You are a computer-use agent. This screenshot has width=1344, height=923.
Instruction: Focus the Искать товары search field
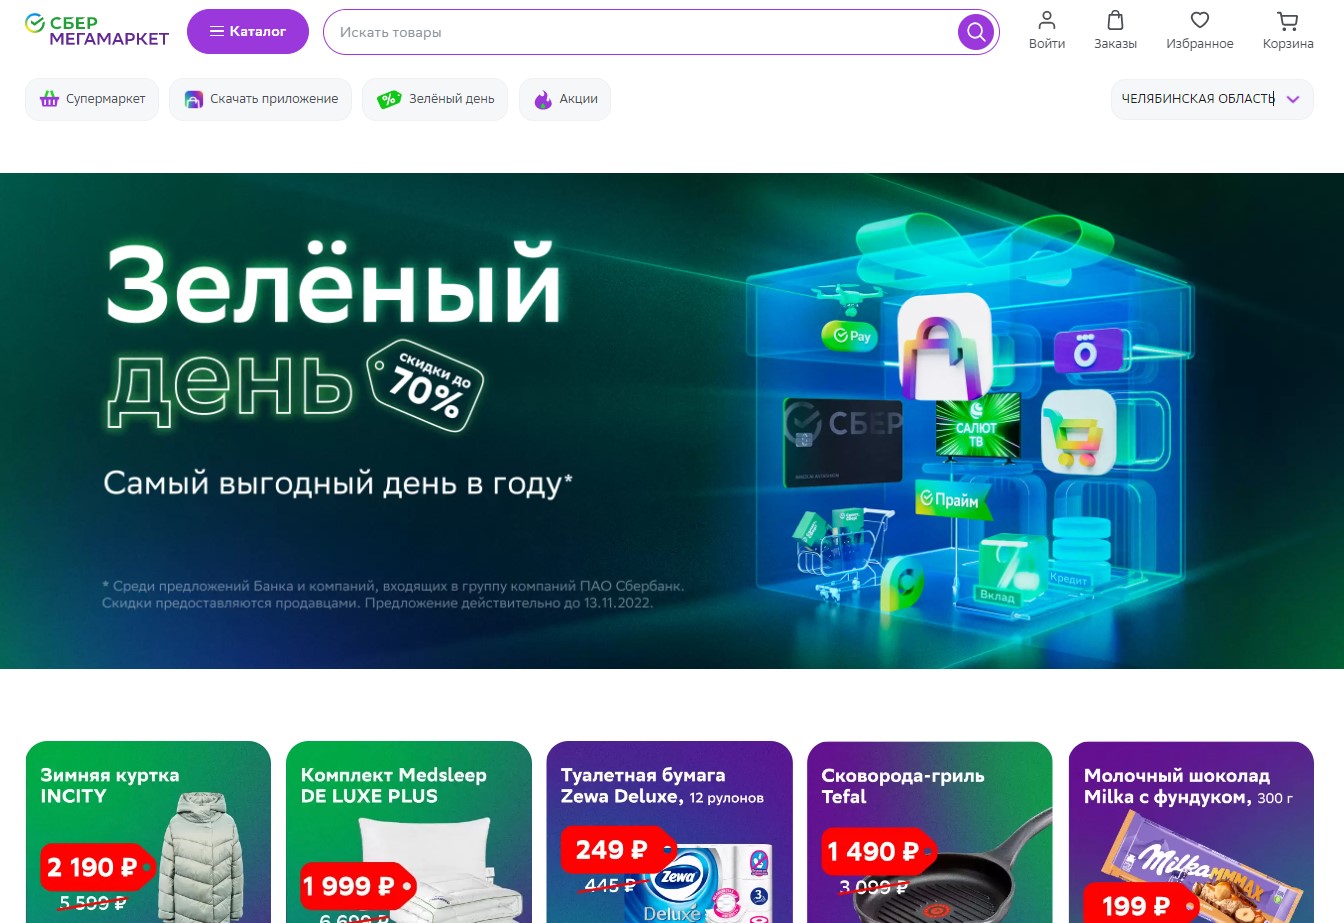click(x=640, y=32)
